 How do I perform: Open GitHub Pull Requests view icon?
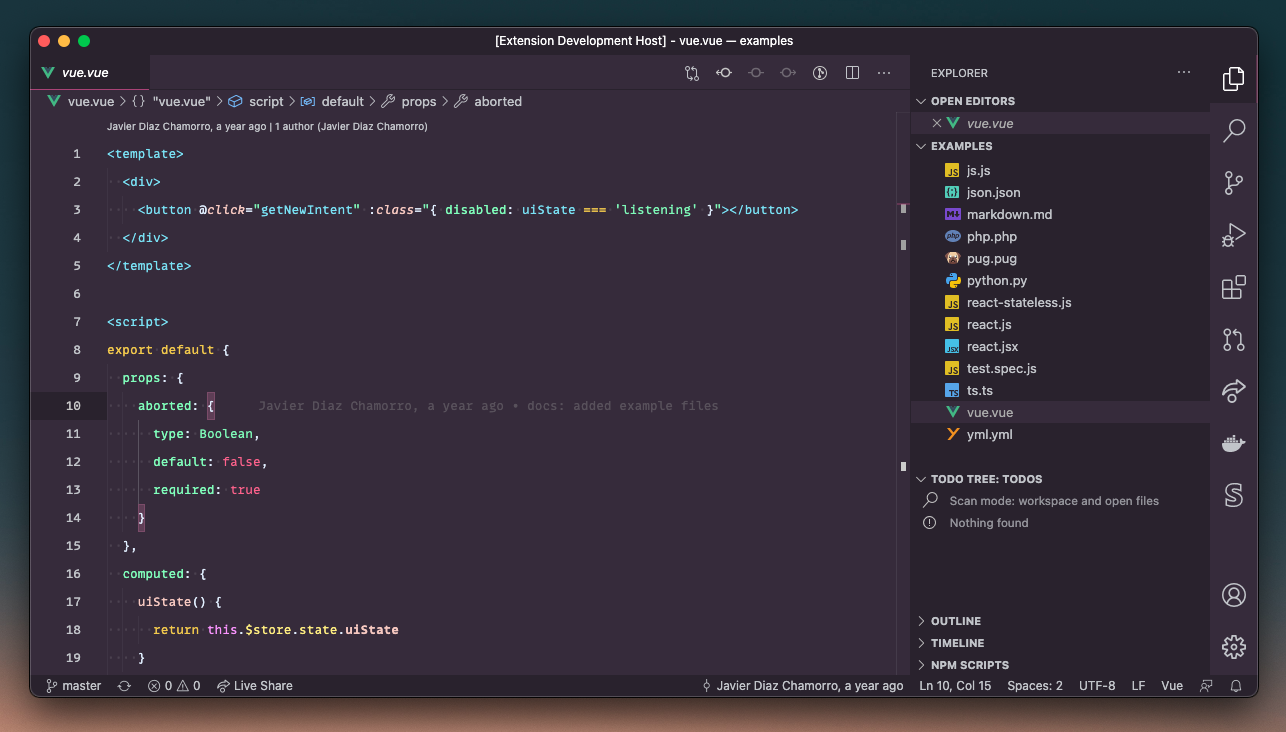[1234, 339]
